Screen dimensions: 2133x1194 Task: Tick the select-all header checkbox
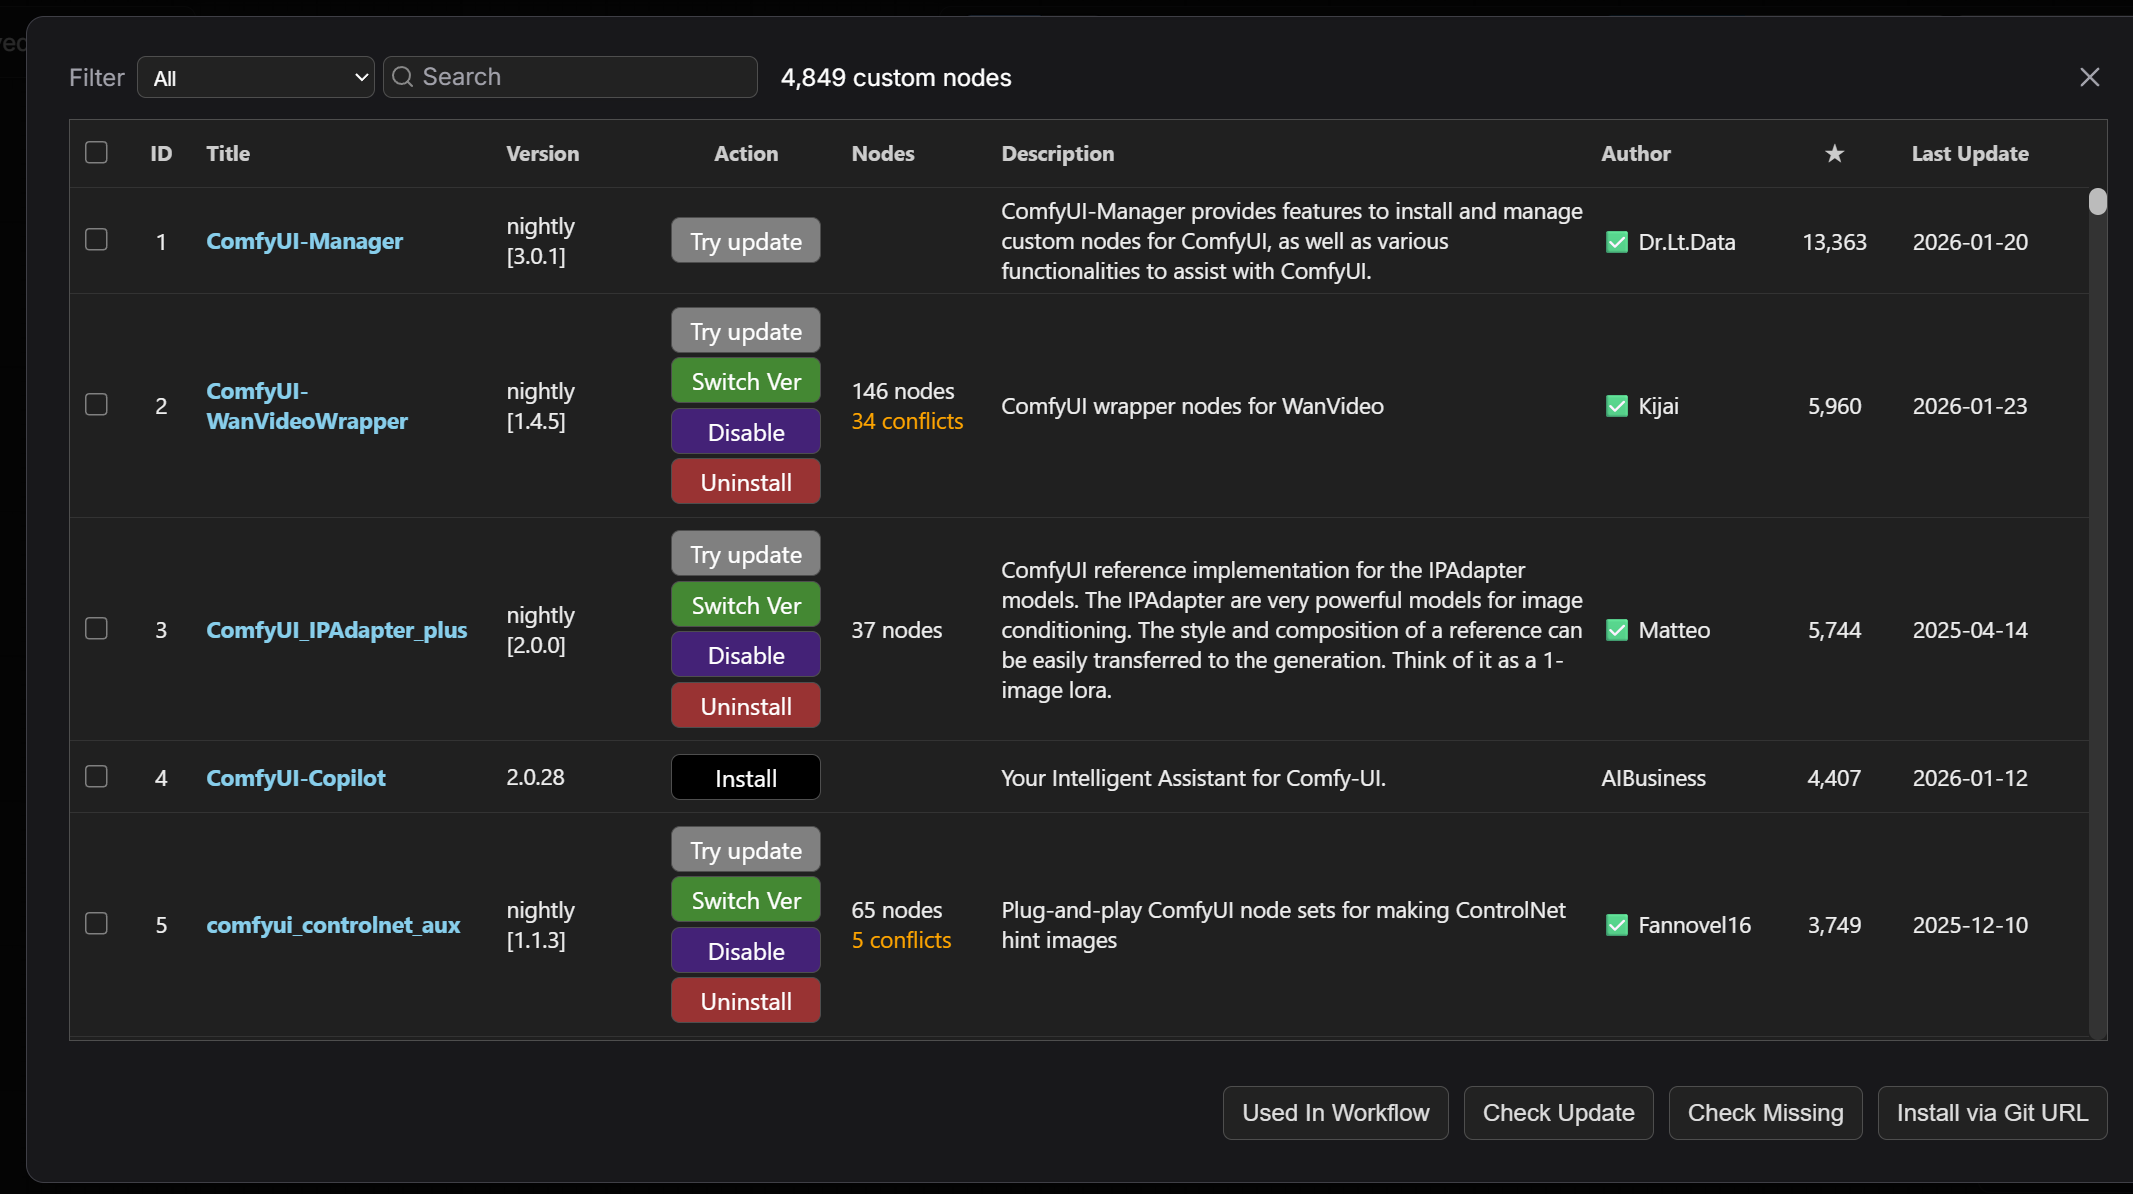[96, 152]
